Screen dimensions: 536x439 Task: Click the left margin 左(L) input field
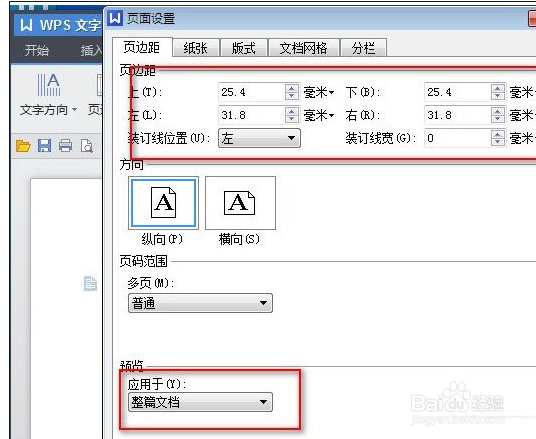coord(252,115)
